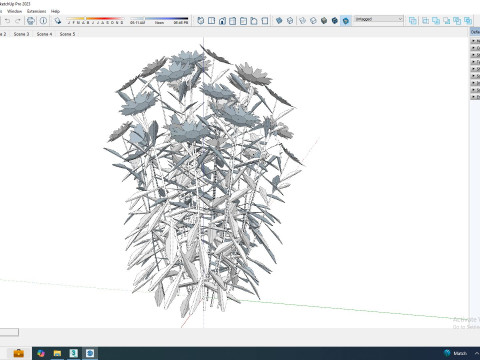Select the Split solid tool
Viewport: 480px width, 360px height.
point(468,21)
